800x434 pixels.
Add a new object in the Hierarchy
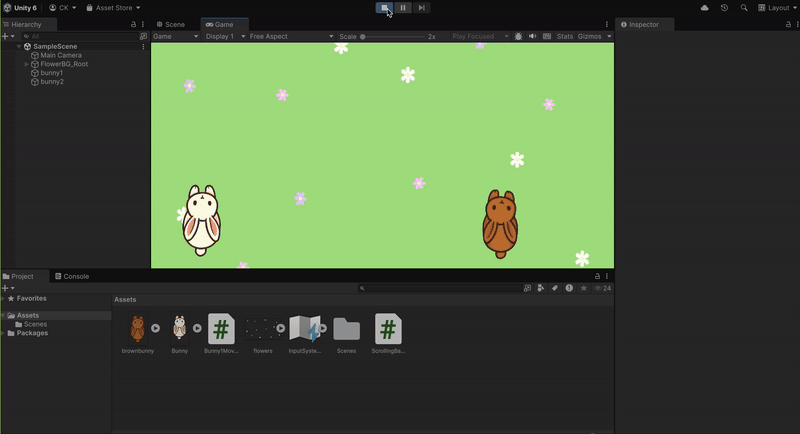8,36
